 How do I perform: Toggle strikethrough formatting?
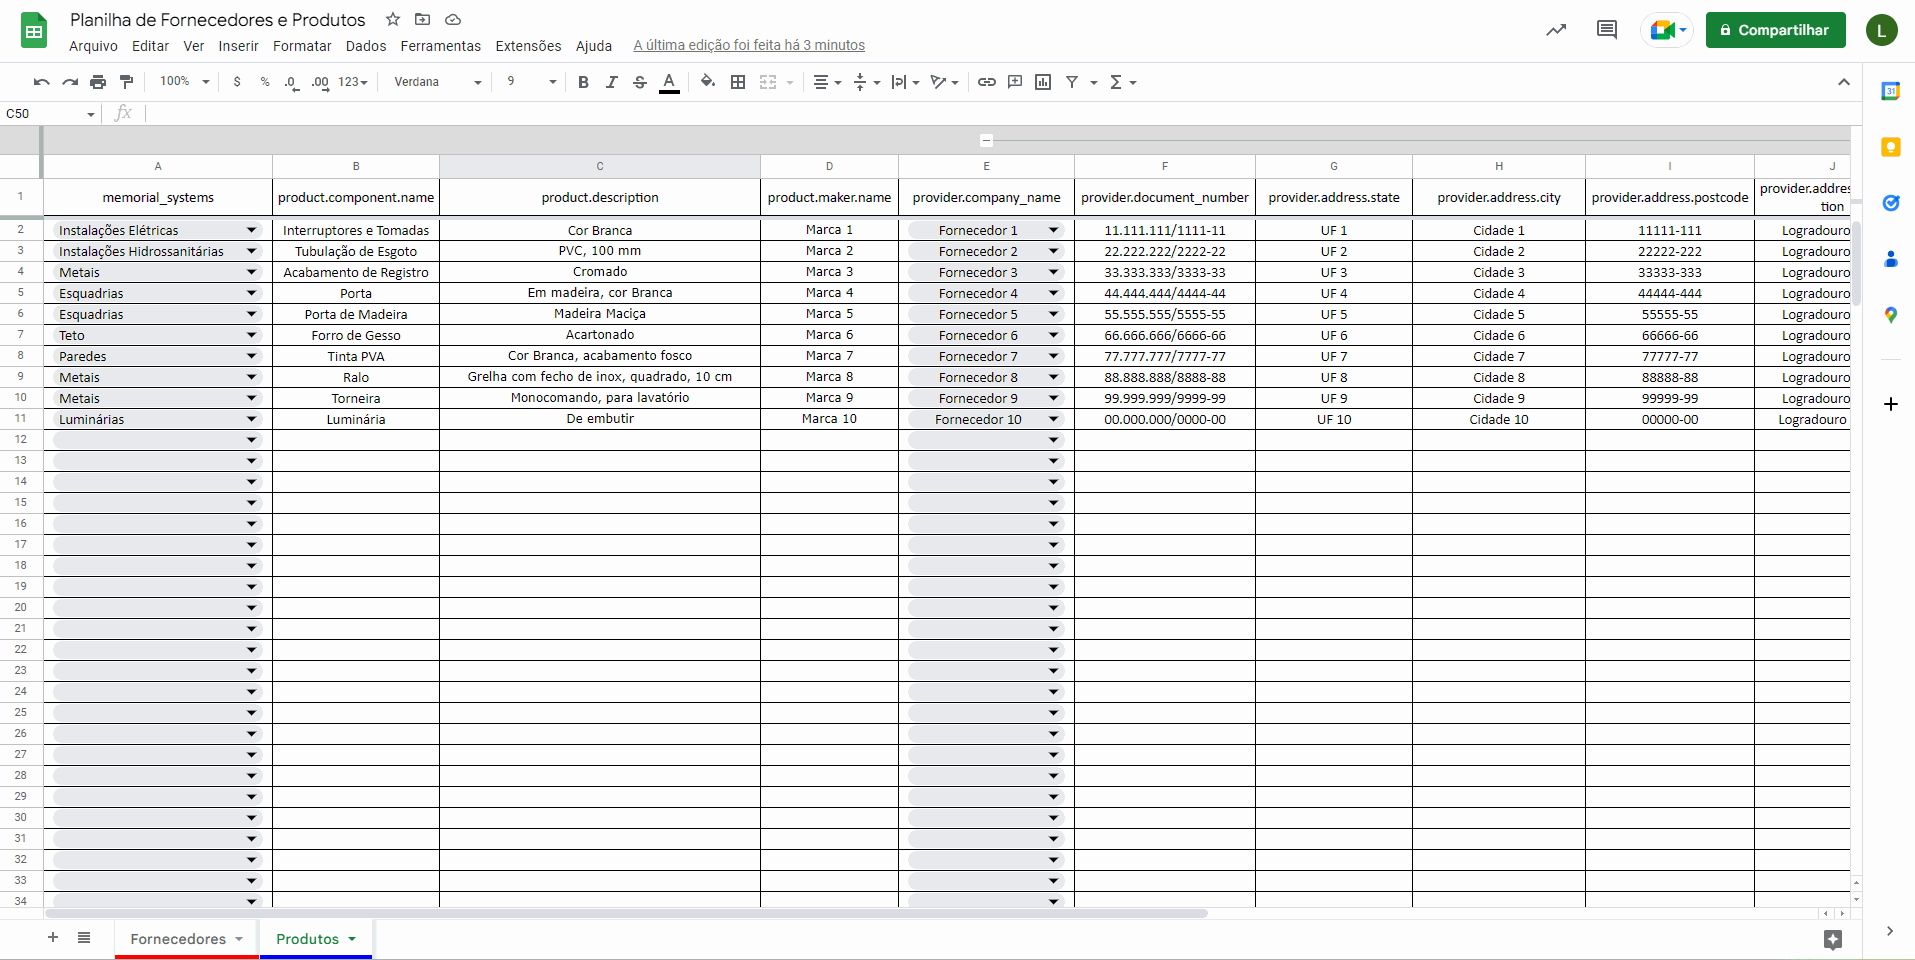(x=640, y=82)
